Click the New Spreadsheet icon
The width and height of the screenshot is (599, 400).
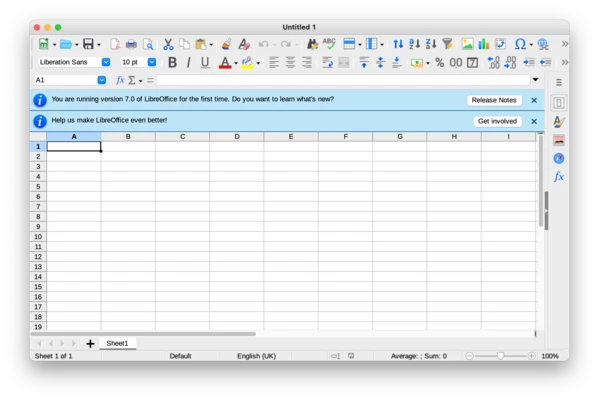44,44
